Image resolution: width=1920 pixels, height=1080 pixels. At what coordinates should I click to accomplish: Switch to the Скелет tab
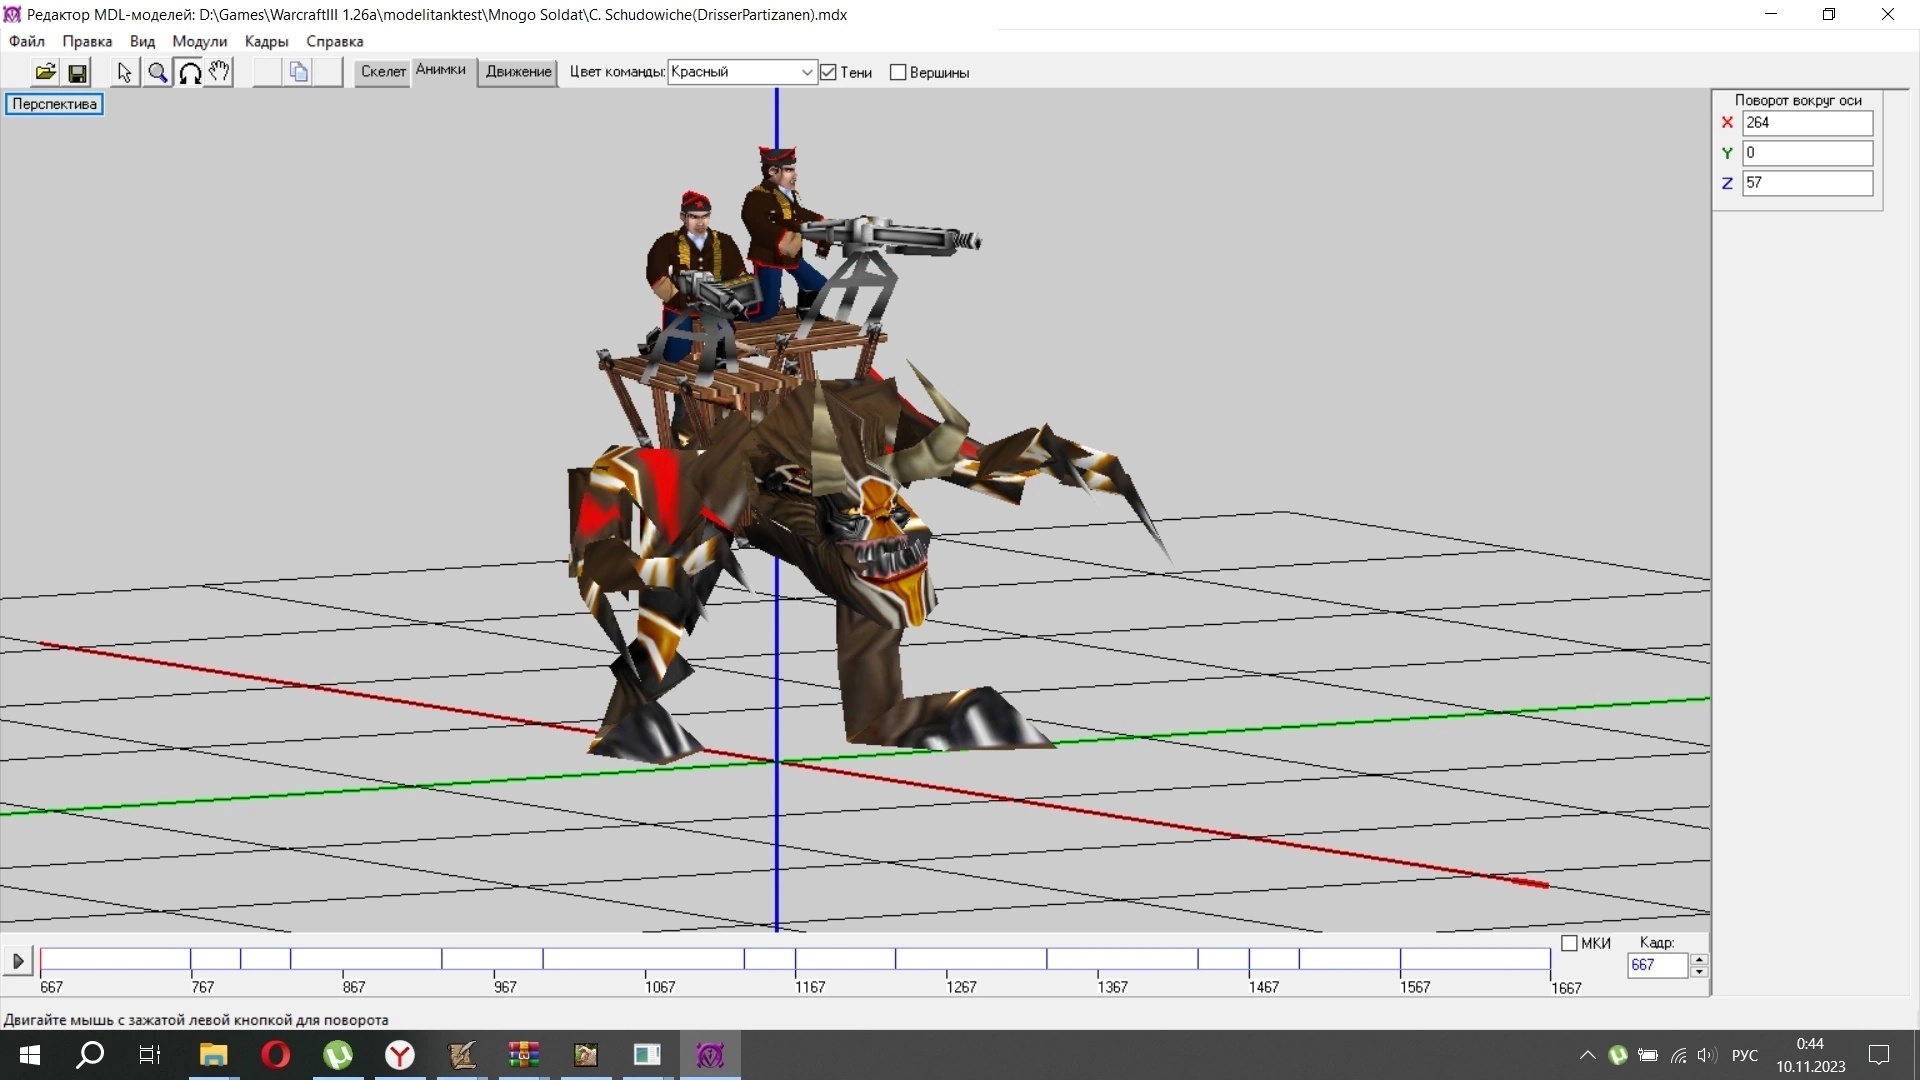[x=383, y=71]
